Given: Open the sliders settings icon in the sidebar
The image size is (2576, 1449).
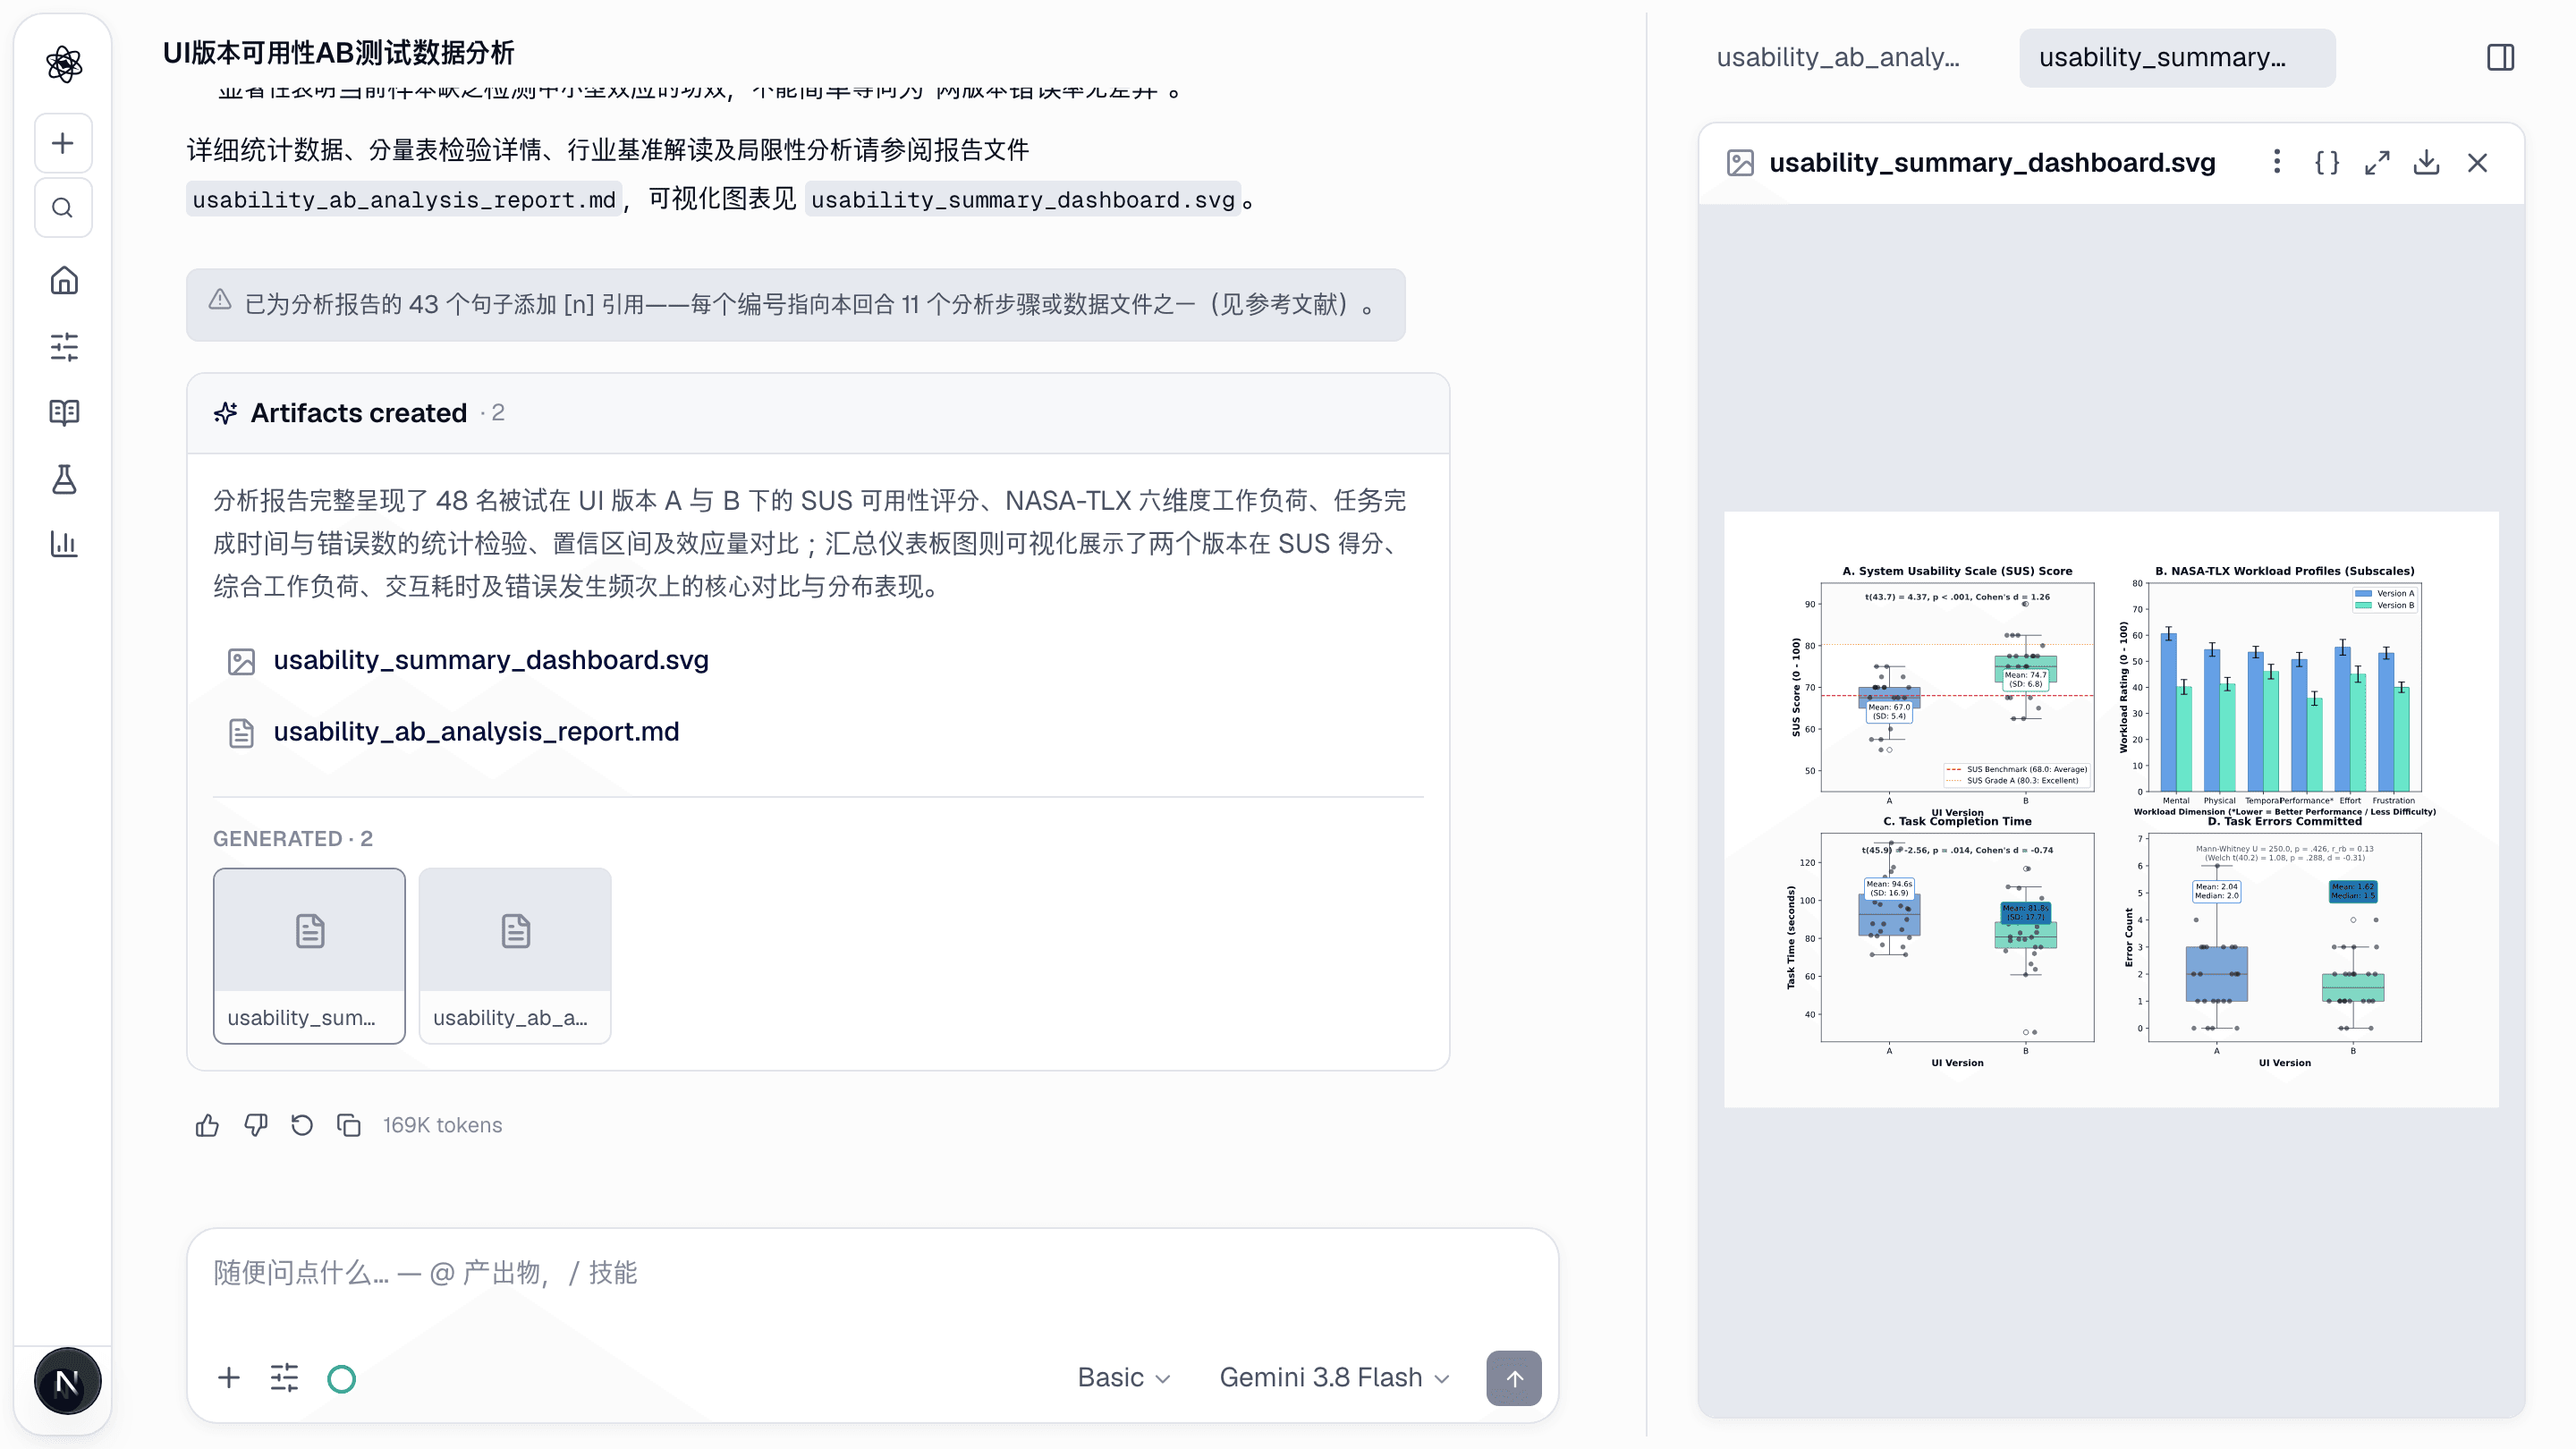Looking at the screenshot, I should coord(64,347).
